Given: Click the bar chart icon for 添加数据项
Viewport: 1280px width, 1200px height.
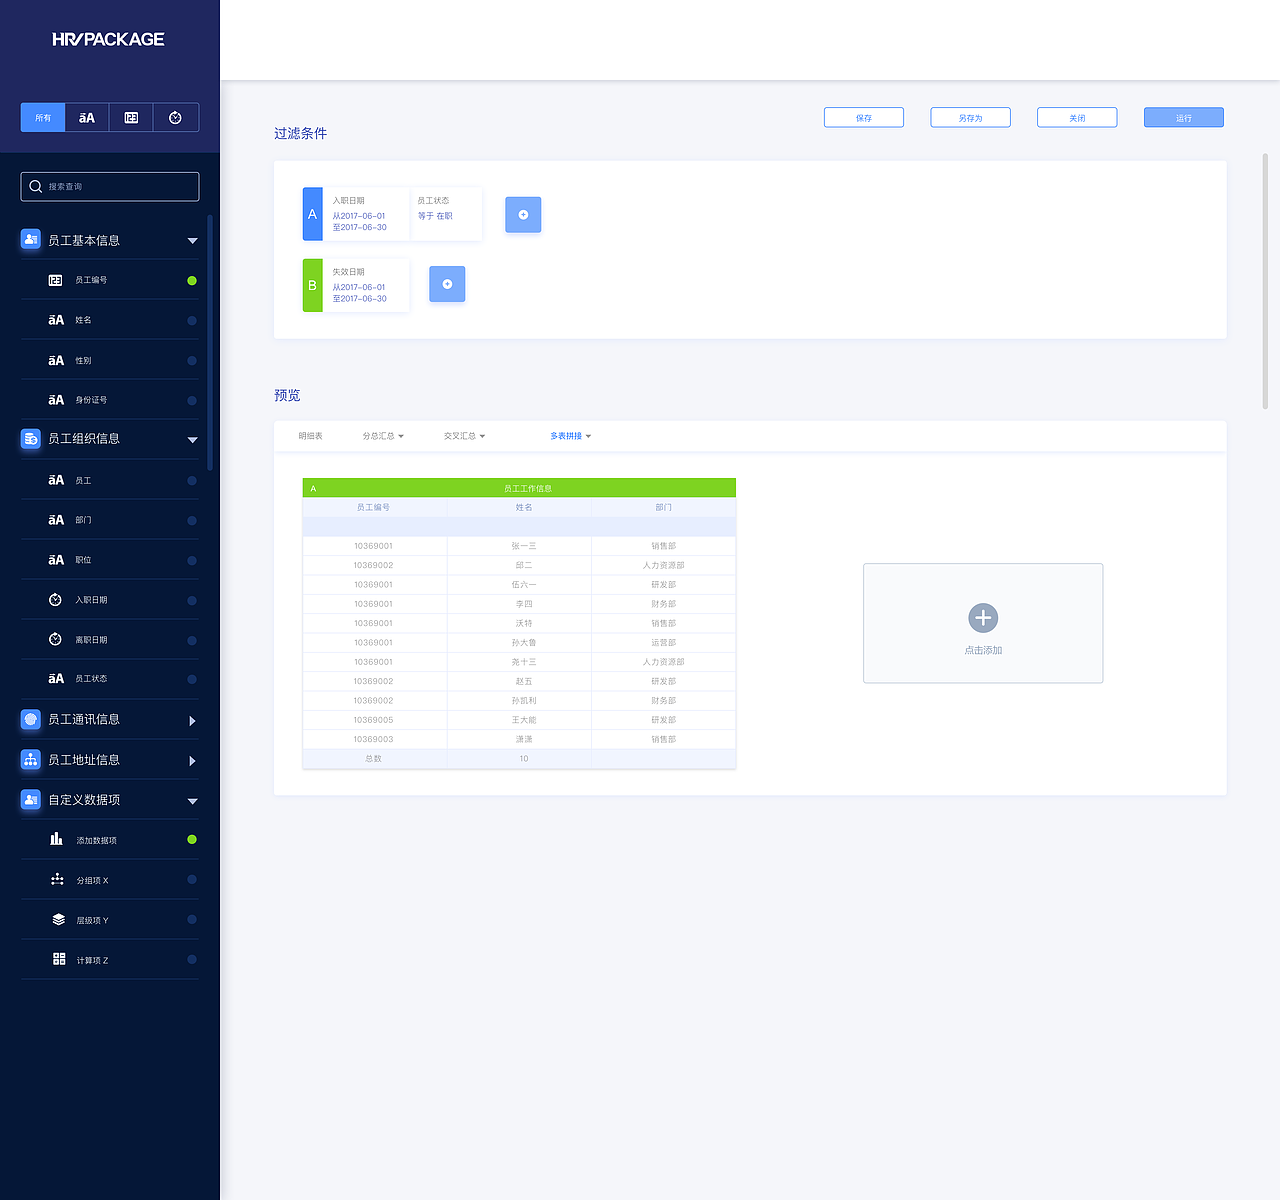Looking at the screenshot, I should tap(57, 839).
